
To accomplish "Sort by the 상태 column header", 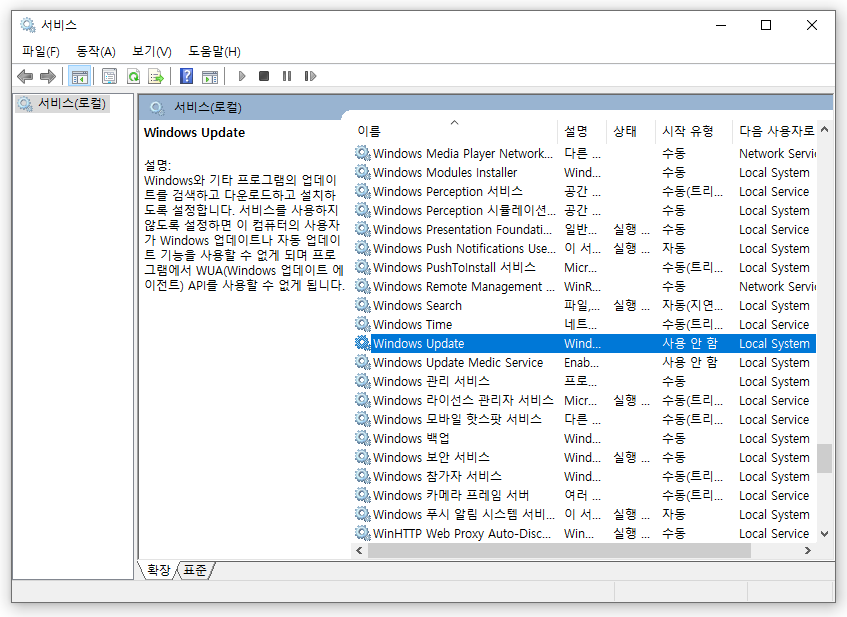I will [x=630, y=131].
